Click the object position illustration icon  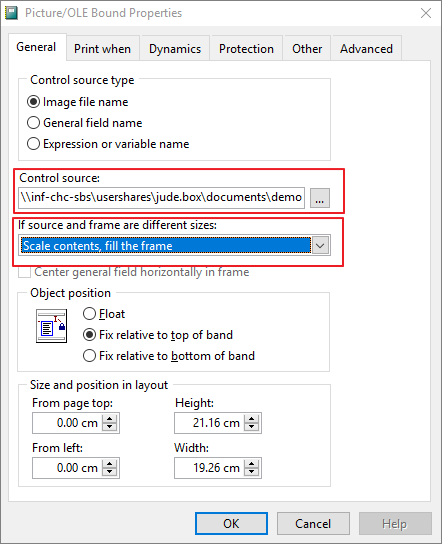(x=51, y=326)
